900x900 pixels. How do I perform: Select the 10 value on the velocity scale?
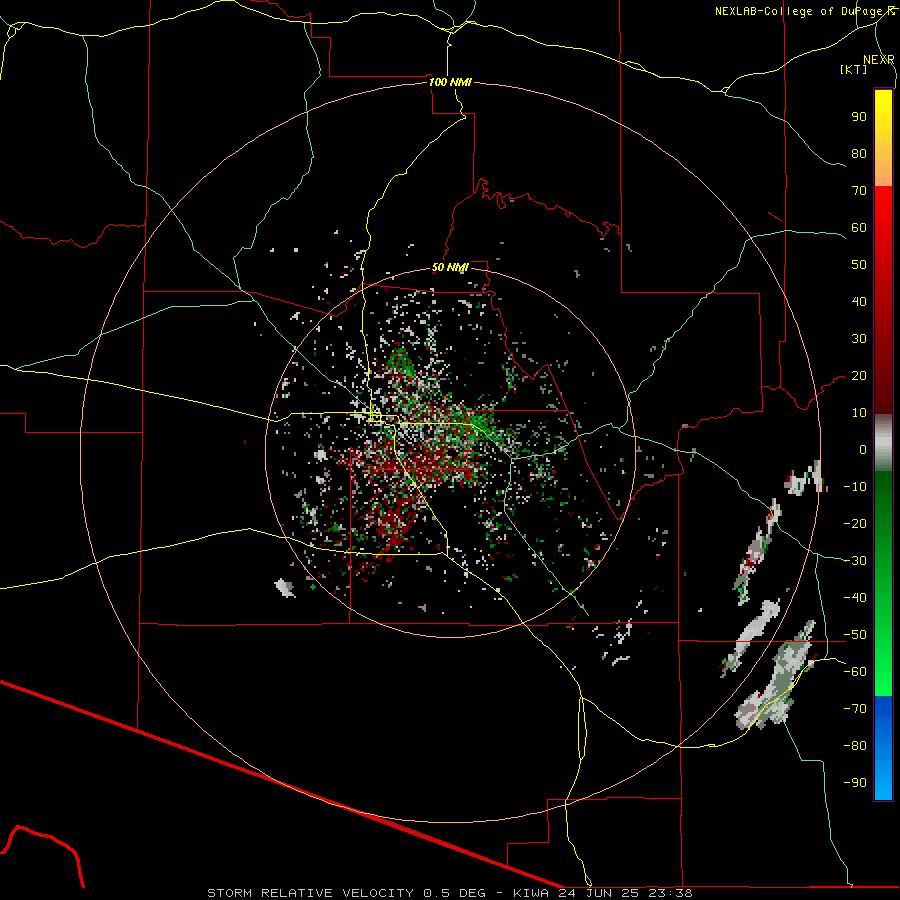[x=859, y=413]
